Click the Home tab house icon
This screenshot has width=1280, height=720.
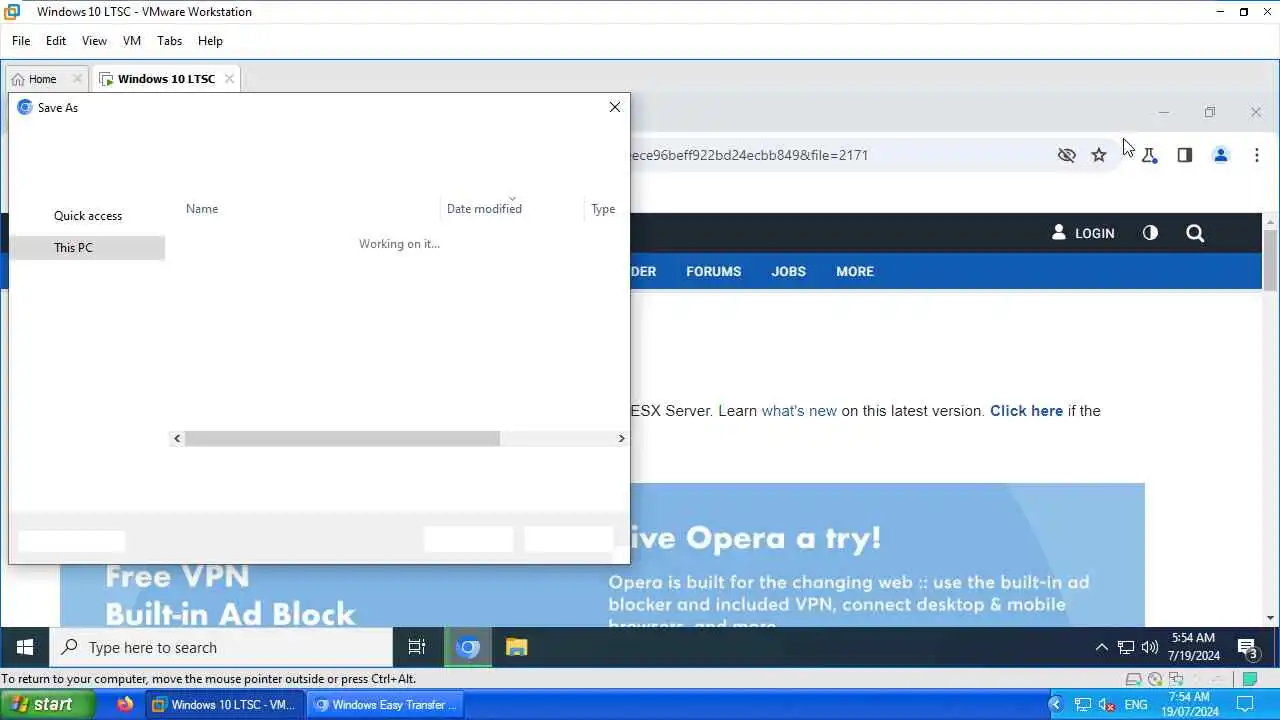[x=17, y=79]
